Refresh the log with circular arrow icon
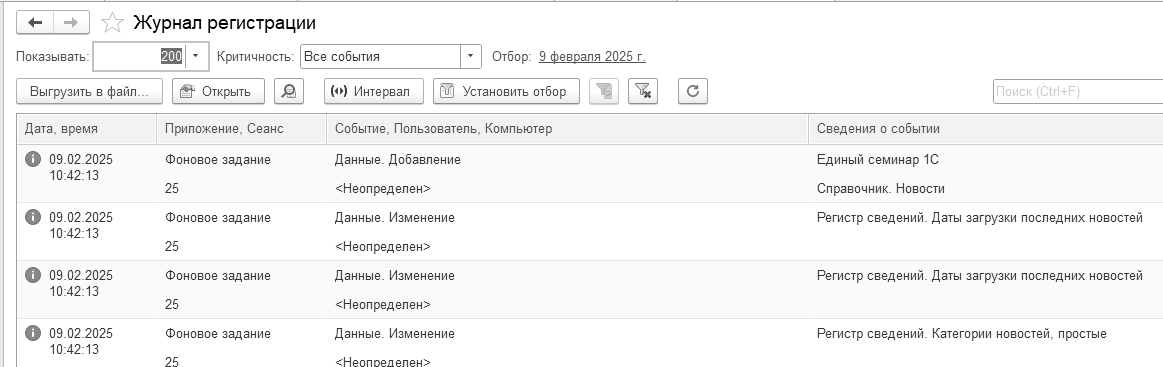Screen dimensions: 1163x367 tap(693, 91)
